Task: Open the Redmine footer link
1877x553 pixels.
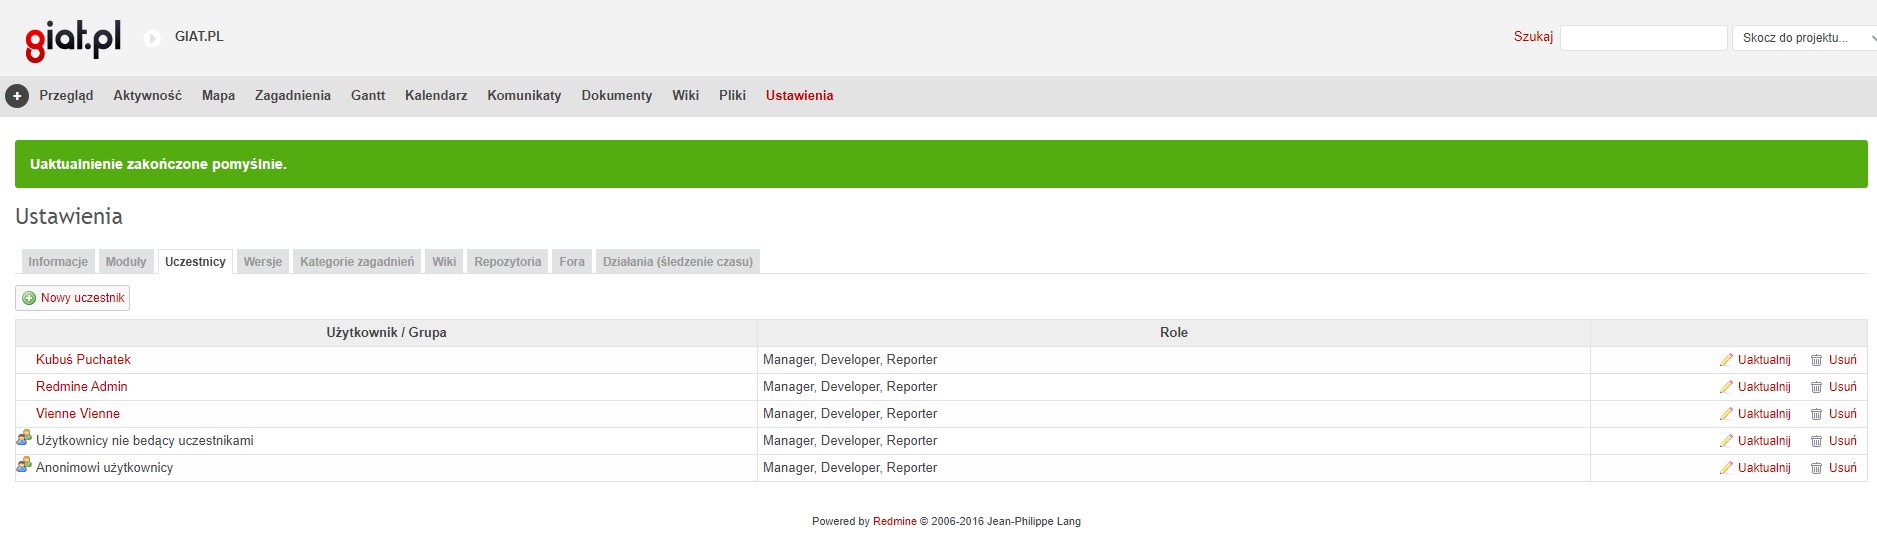Action: pyautogui.click(x=895, y=522)
